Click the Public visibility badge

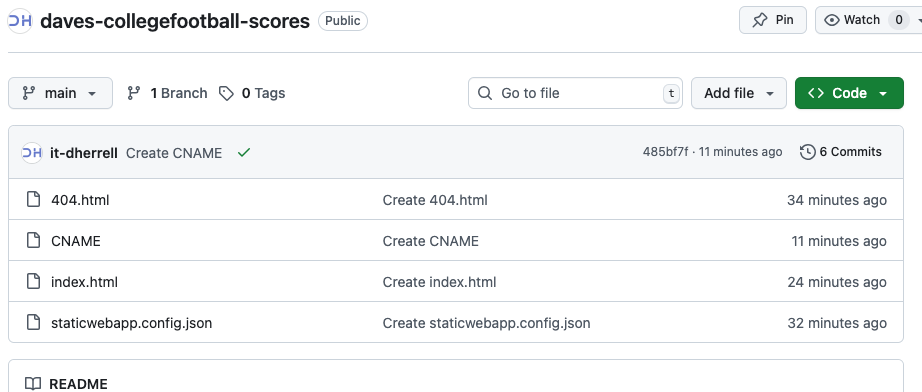pyautogui.click(x=343, y=21)
